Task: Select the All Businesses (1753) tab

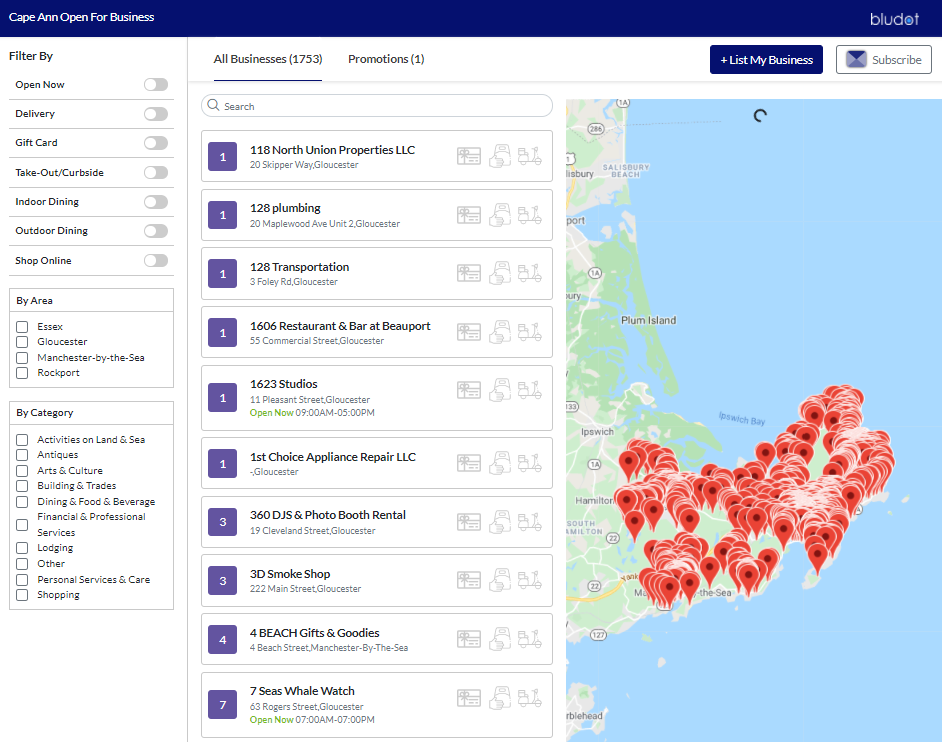Action: tap(268, 59)
